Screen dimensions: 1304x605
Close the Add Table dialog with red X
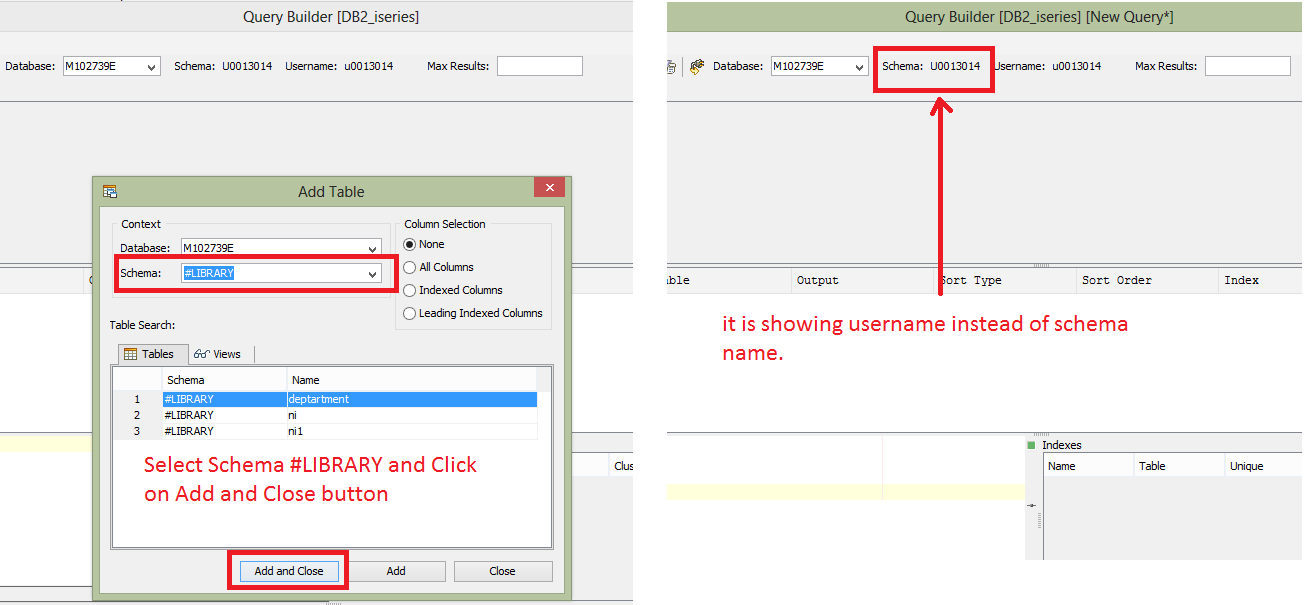(549, 188)
